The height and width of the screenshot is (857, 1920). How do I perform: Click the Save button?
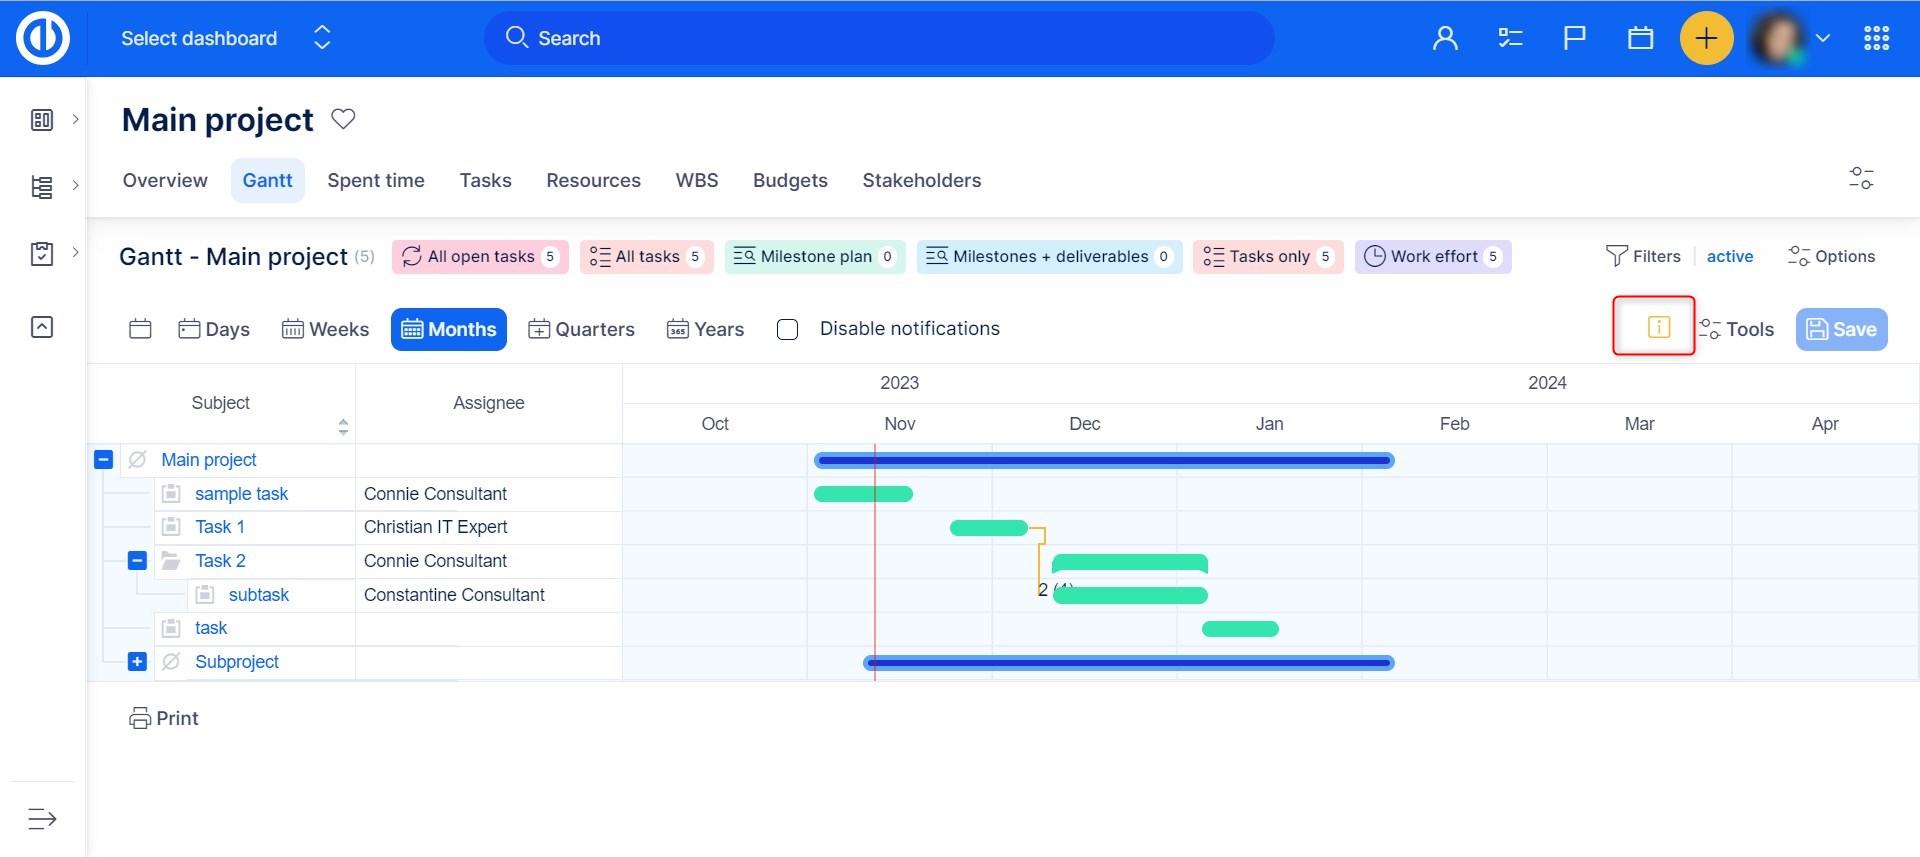pos(1841,329)
